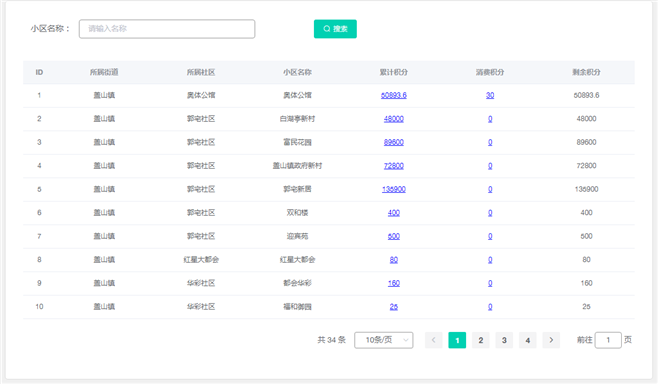
Task: Click the green 搜索 search button
Action: pyautogui.click(x=335, y=29)
